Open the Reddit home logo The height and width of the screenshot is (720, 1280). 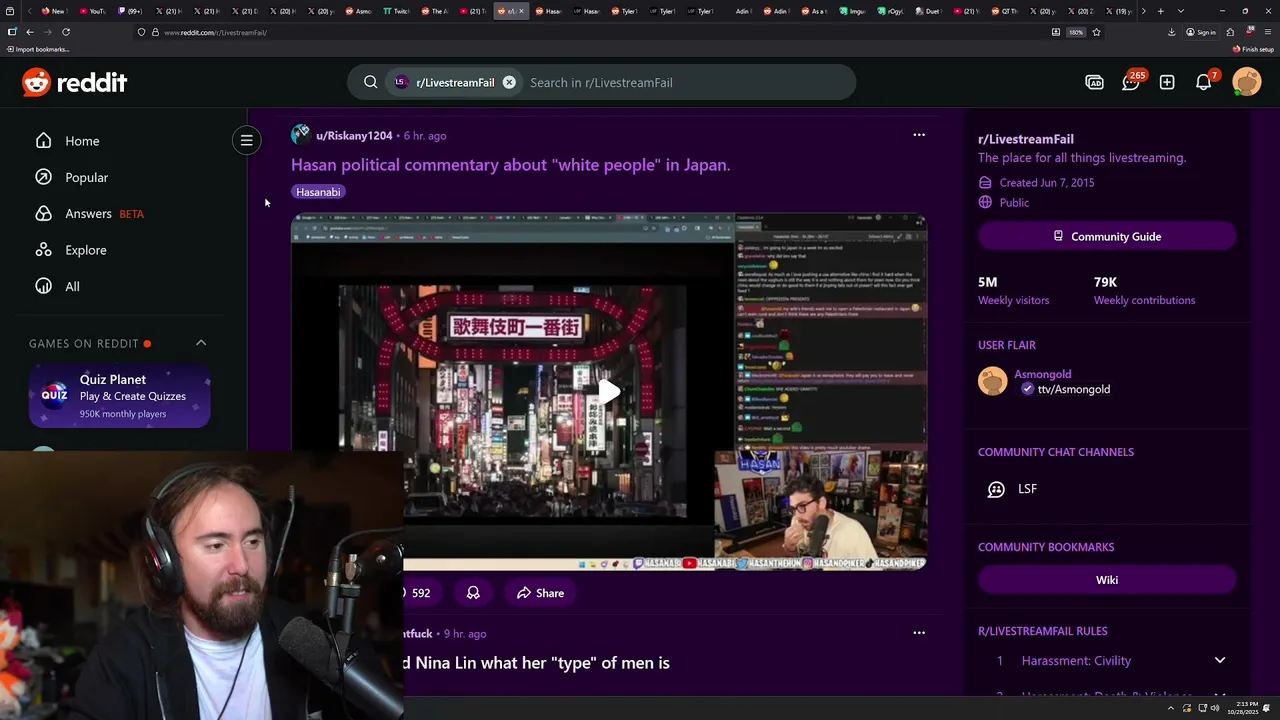tap(75, 82)
